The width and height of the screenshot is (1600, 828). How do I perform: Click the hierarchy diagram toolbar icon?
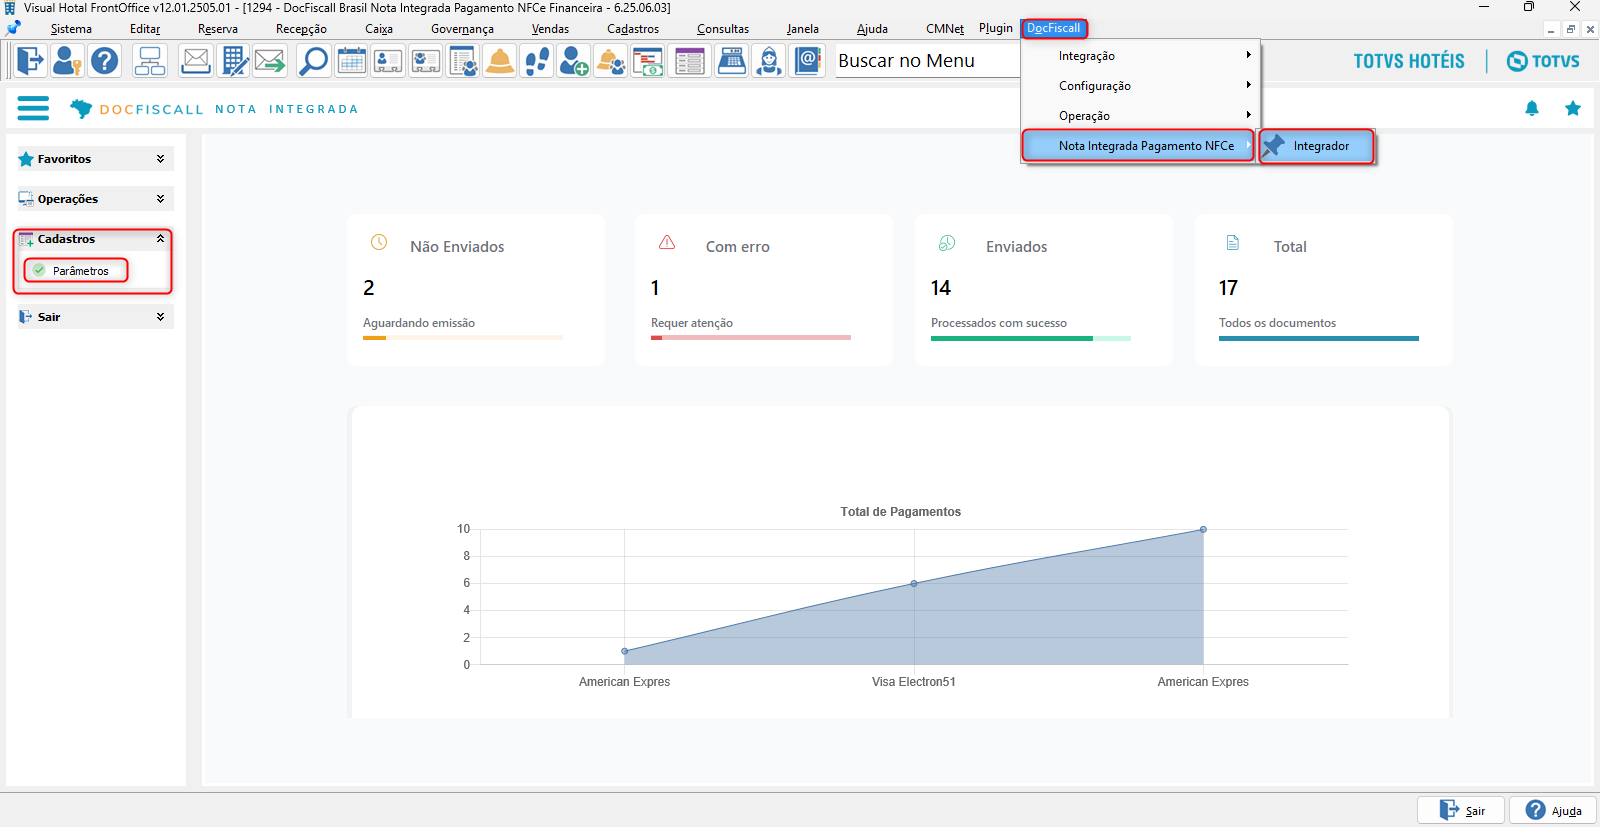point(150,61)
